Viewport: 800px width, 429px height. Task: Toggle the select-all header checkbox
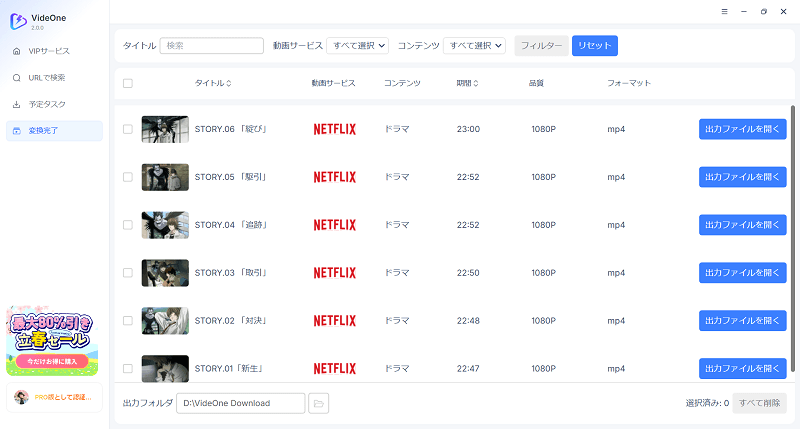[x=128, y=83]
